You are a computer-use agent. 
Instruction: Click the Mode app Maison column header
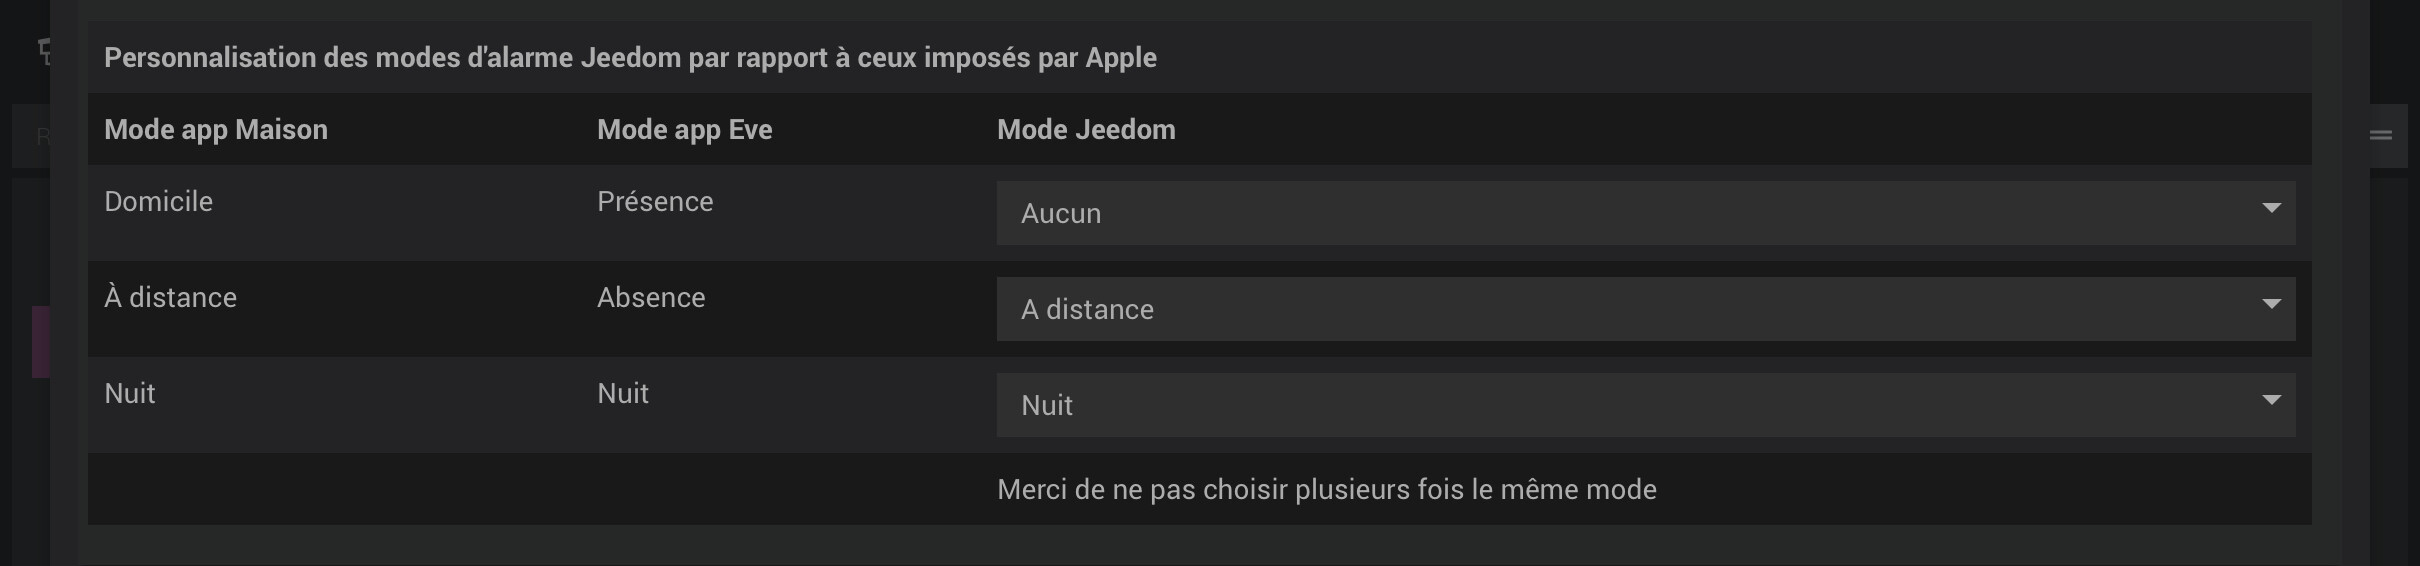[x=216, y=130]
